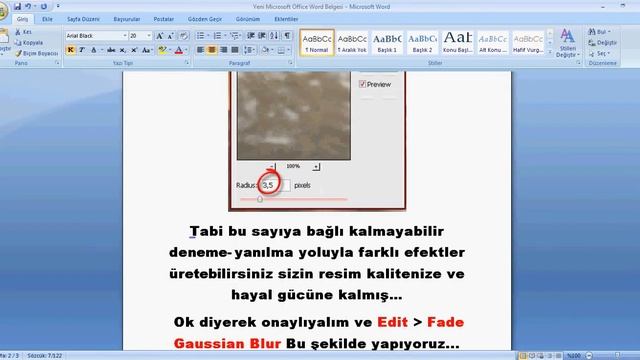
Task: Select the Biçim Boyacısı format painter
Action: (36, 53)
